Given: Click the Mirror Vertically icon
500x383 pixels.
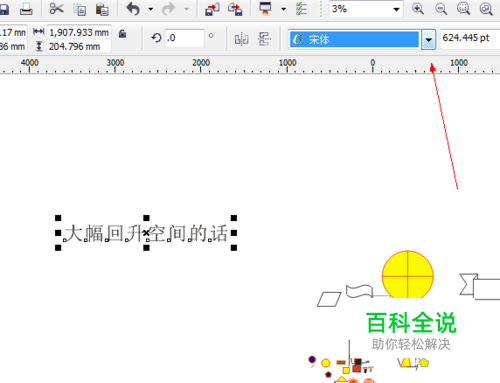Looking at the screenshot, I should pyautogui.click(x=264, y=39).
